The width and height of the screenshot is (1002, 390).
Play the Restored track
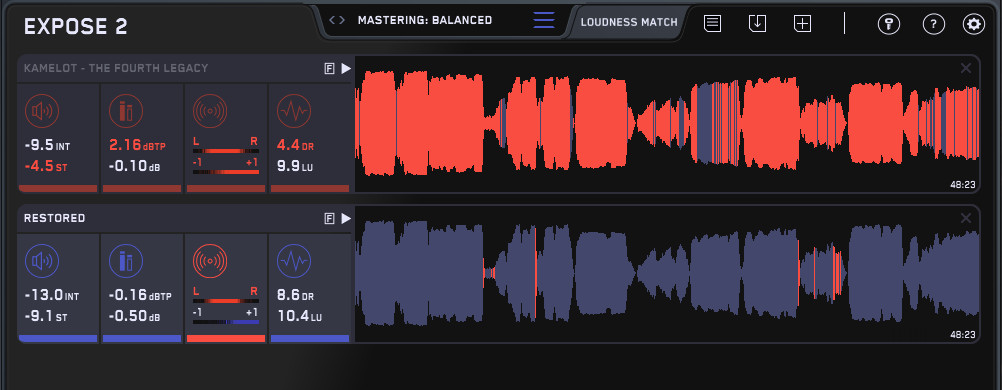(x=346, y=219)
